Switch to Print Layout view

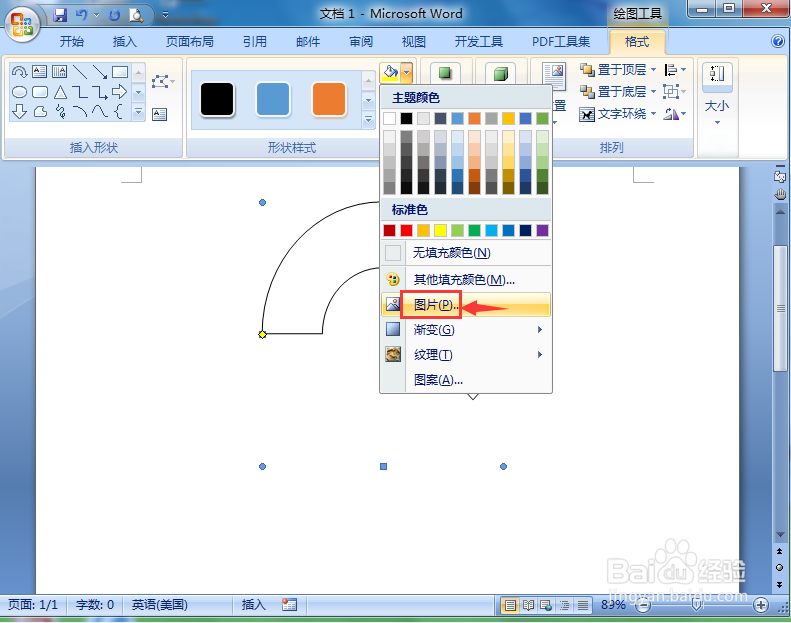(510, 605)
